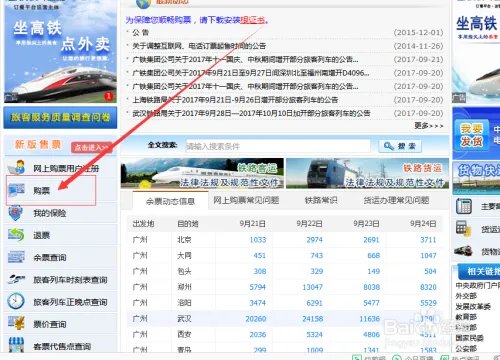Open the 公安部 related link
The height and width of the screenshot is (360, 500).
pos(466,349)
